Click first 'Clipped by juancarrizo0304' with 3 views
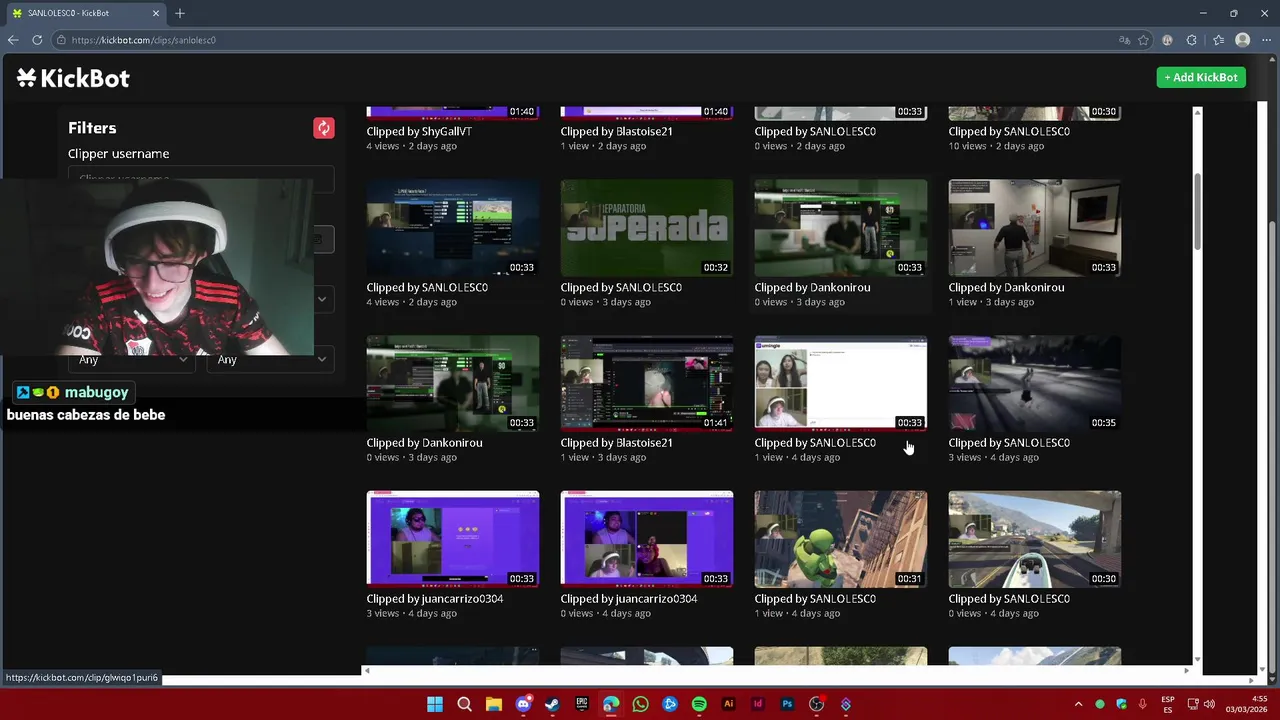This screenshot has width=1280, height=720. click(x=435, y=598)
